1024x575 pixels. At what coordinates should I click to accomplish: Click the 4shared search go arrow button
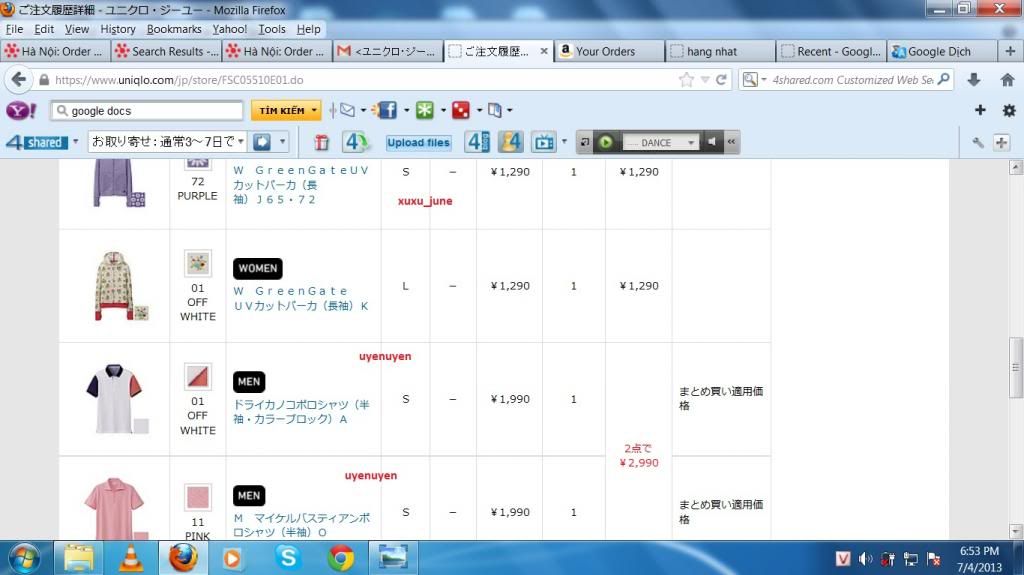coord(262,142)
